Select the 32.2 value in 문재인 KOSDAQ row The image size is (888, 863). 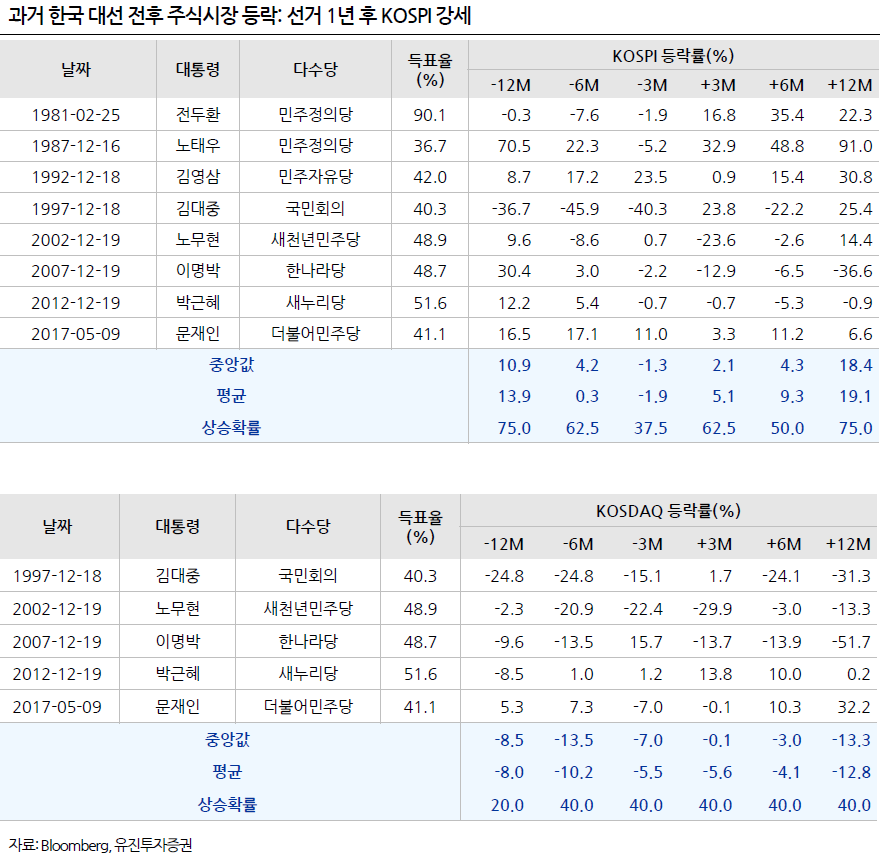(x=853, y=707)
